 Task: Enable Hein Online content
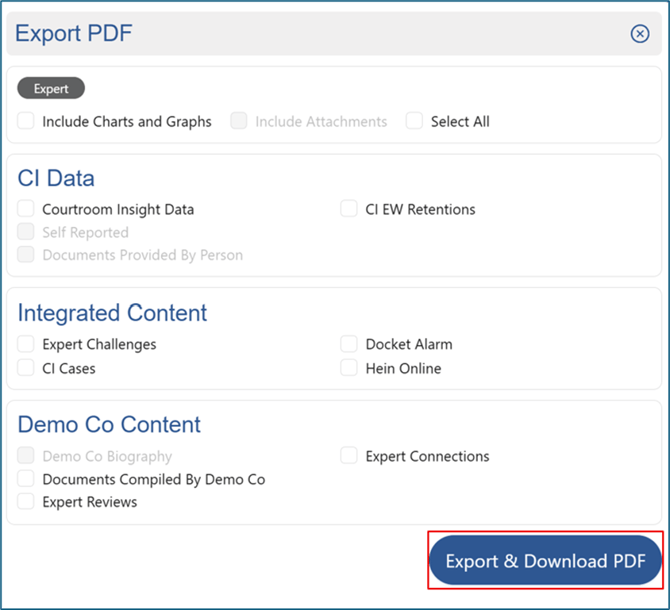point(349,368)
